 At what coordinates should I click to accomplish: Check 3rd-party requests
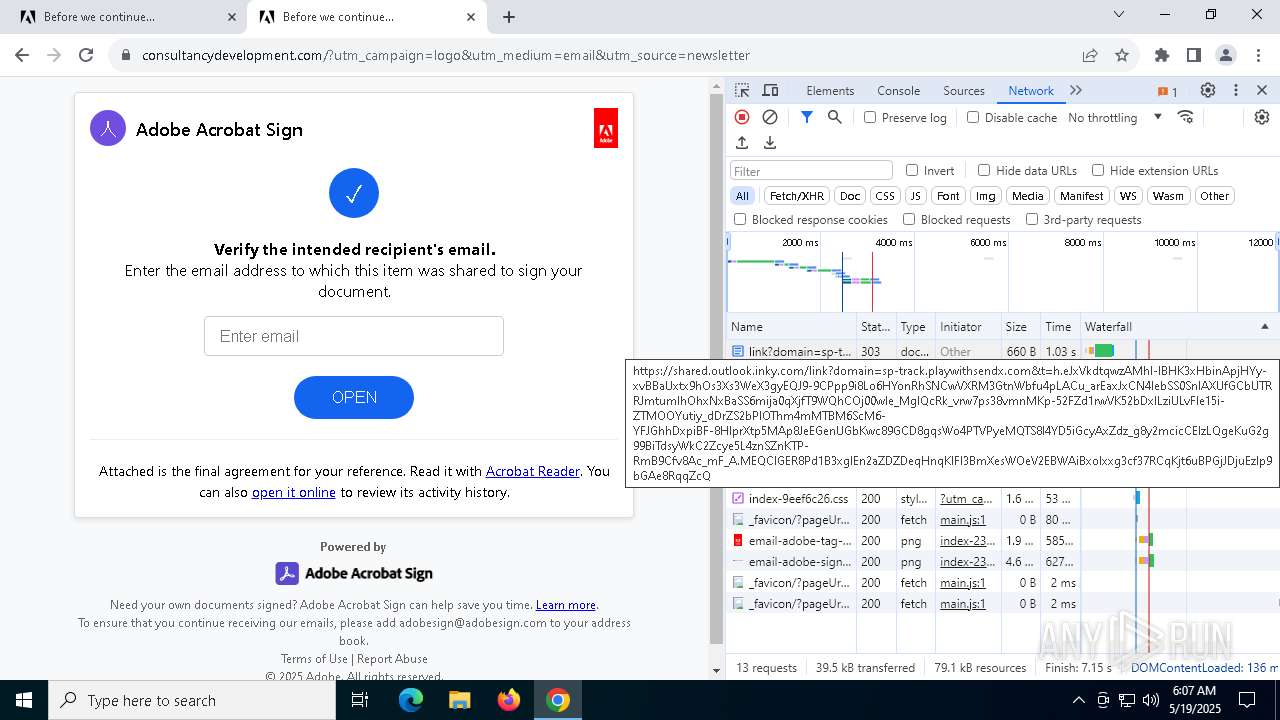pyautogui.click(x=1032, y=219)
